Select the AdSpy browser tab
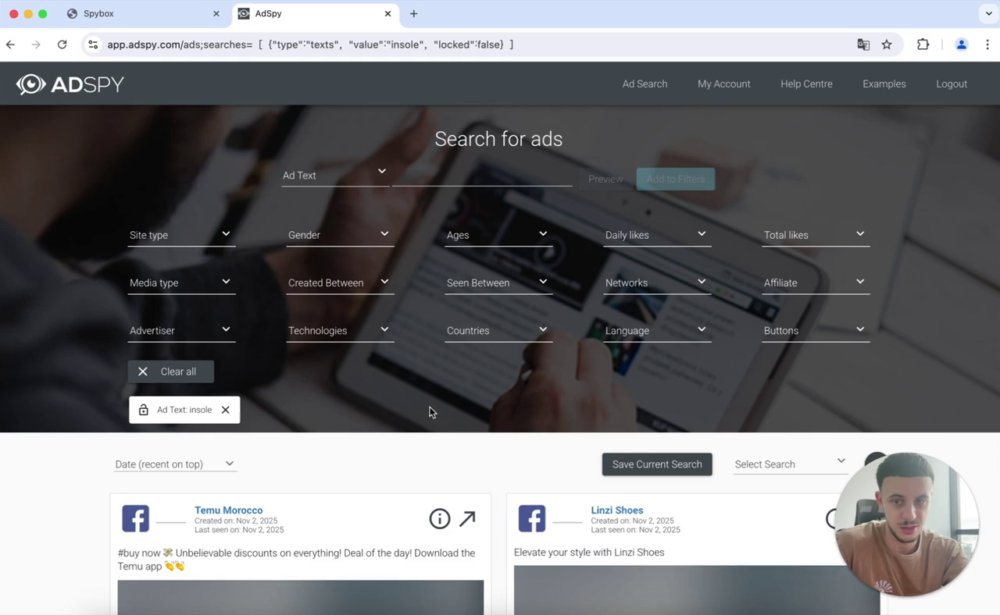The image size is (1000, 615). coord(316,13)
